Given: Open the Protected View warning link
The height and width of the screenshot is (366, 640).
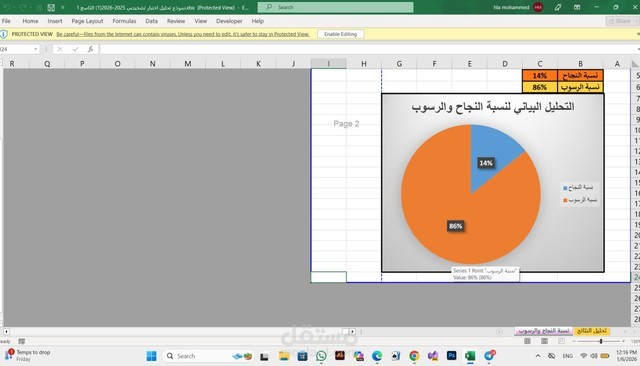Looking at the screenshot, I should click(x=182, y=34).
